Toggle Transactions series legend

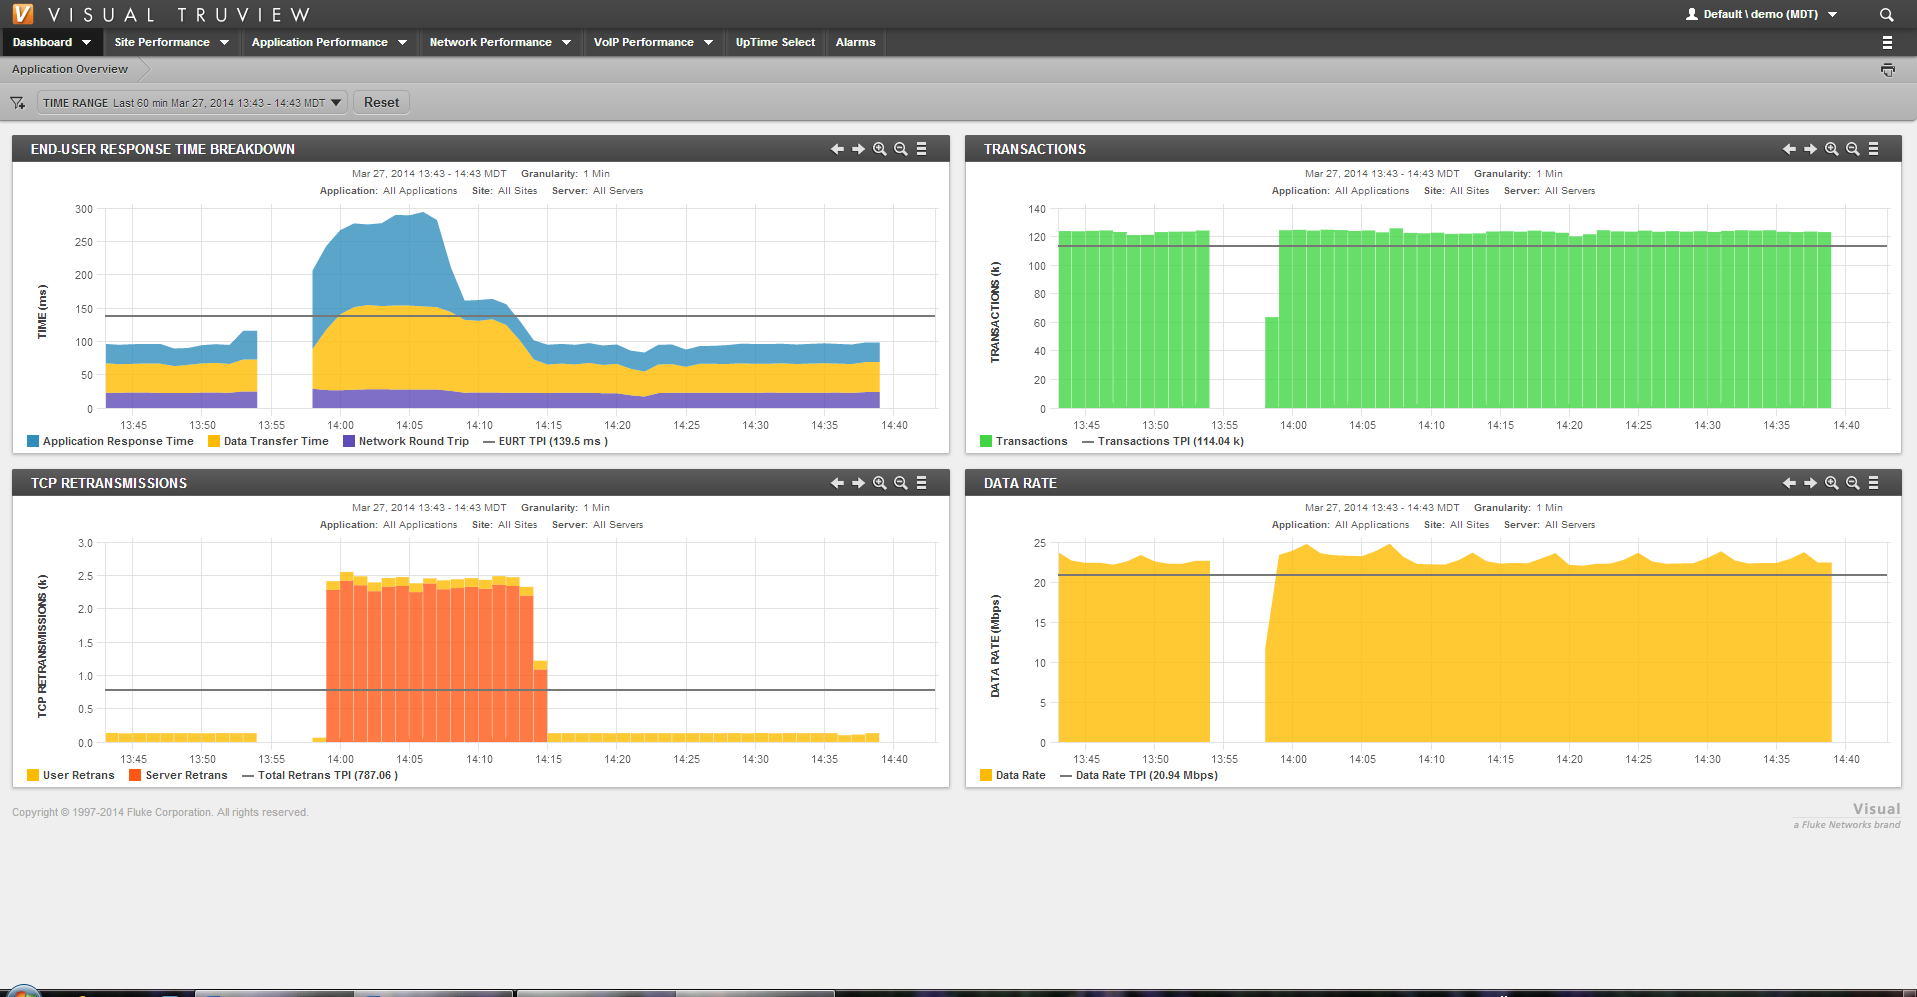click(x=1024, y=441)
